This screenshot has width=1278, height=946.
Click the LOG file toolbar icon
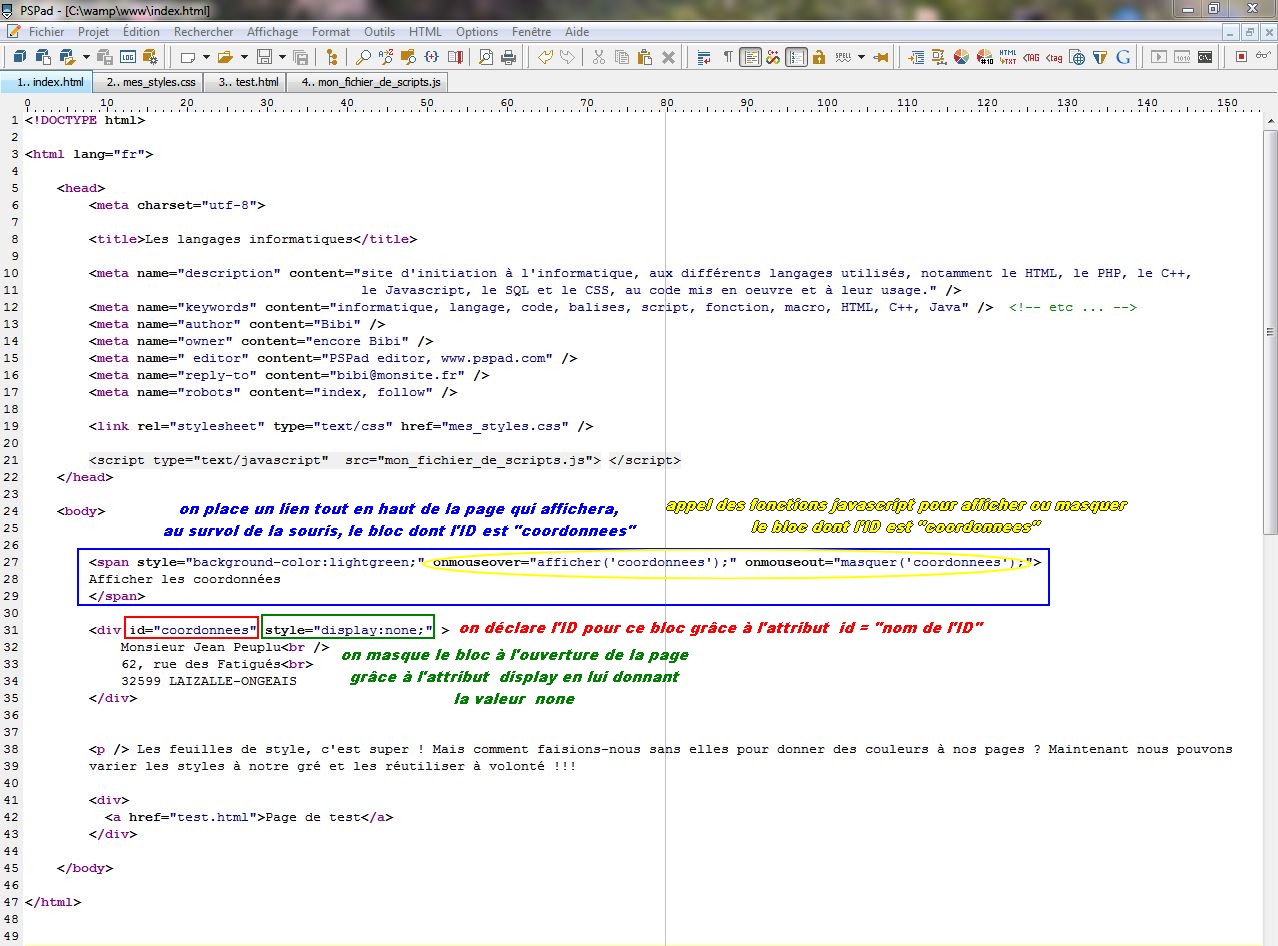click(x=129, y=57)
